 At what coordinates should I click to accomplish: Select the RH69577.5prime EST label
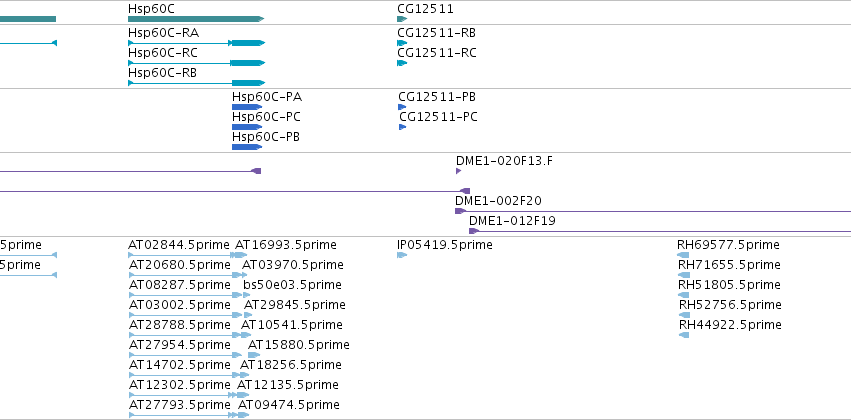coord(728,245)
